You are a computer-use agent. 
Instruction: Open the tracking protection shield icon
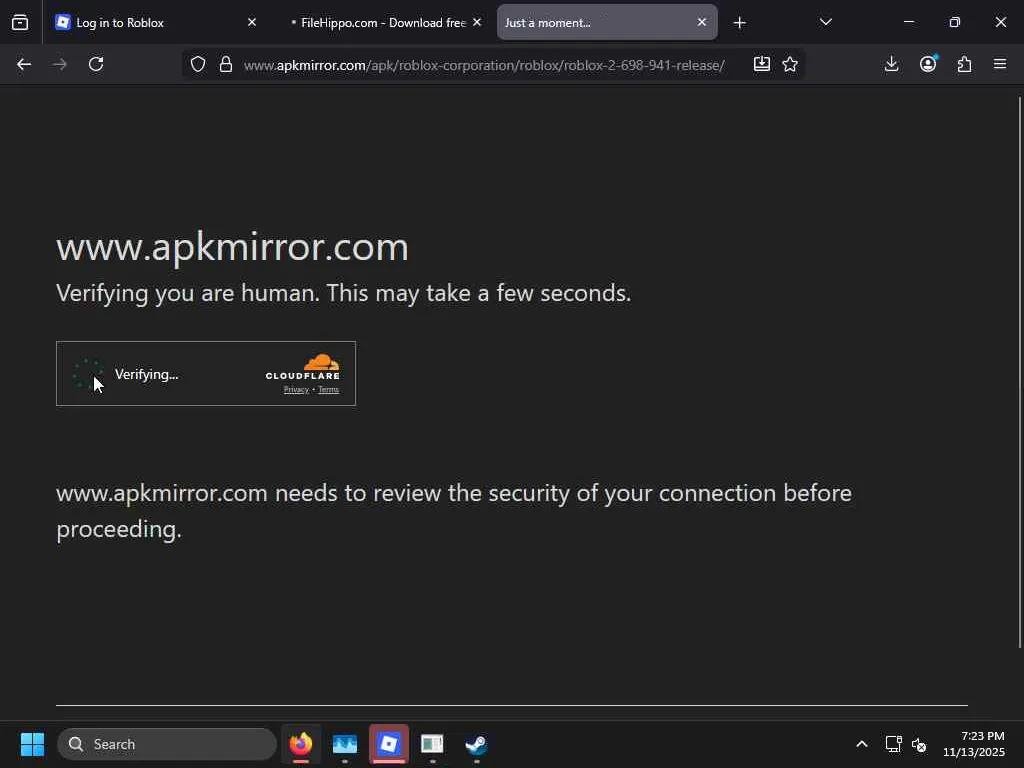(x=198, y=64)
